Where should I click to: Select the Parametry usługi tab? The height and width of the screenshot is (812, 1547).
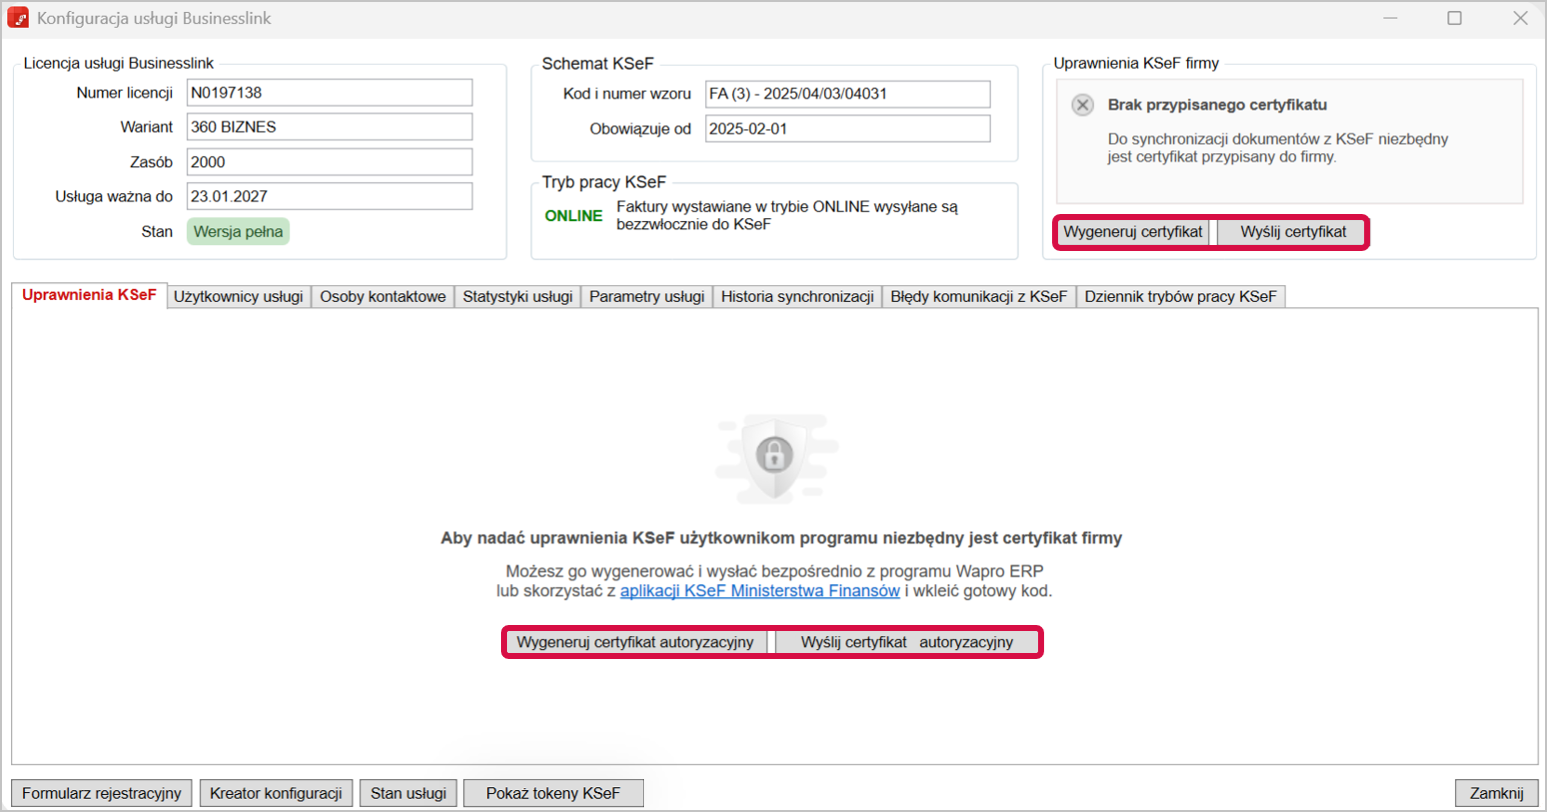point(646,296)
